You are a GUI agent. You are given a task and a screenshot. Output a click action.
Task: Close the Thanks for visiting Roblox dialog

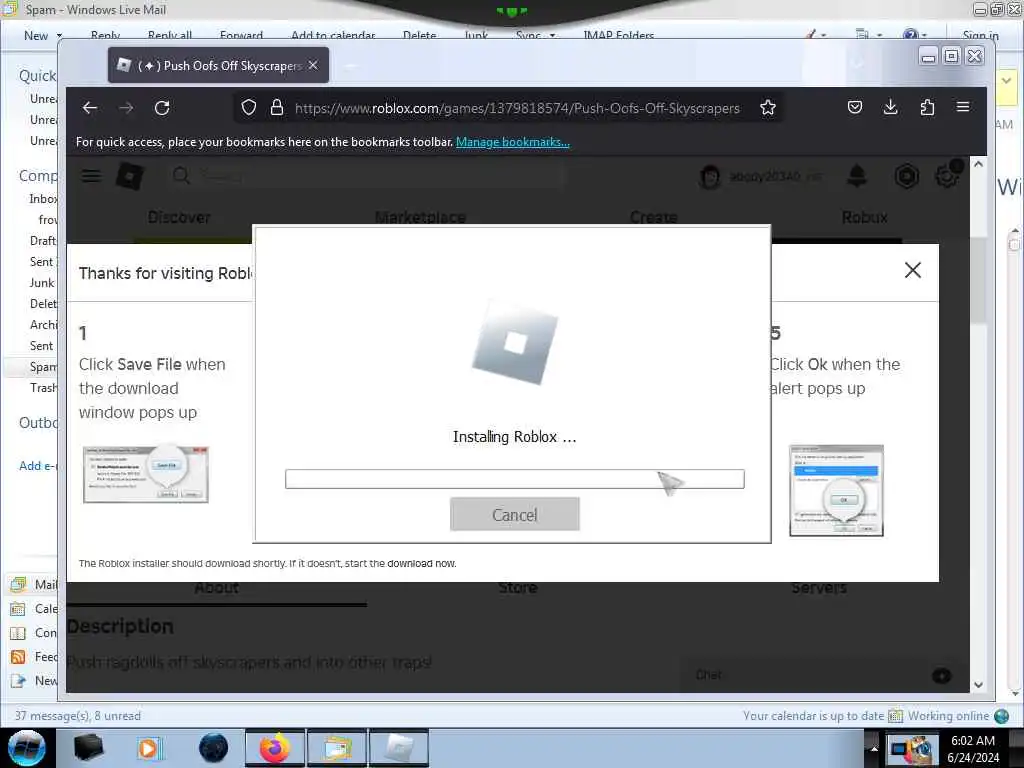pyautogui.click(x=913, y=270)
